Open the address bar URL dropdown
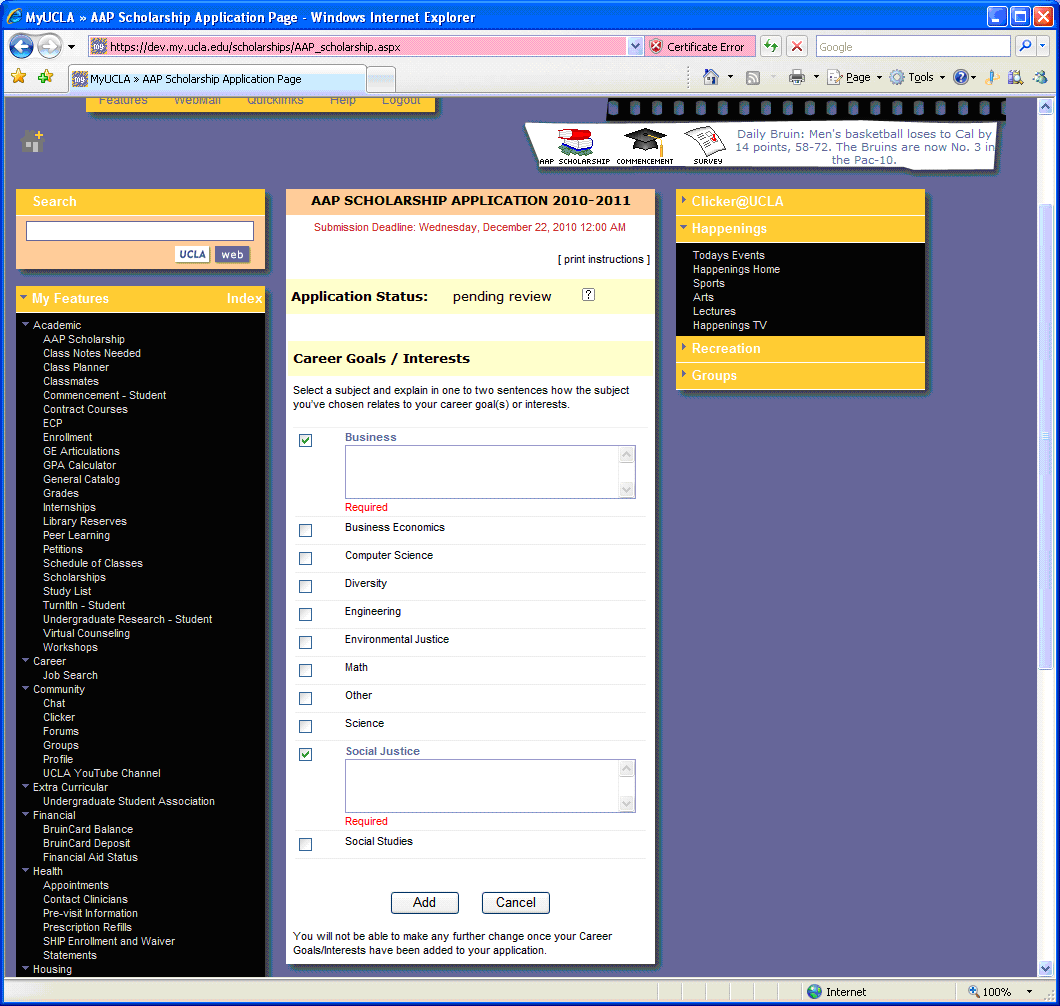This screenshot has width=1060, height=1006. pos(635,46)
